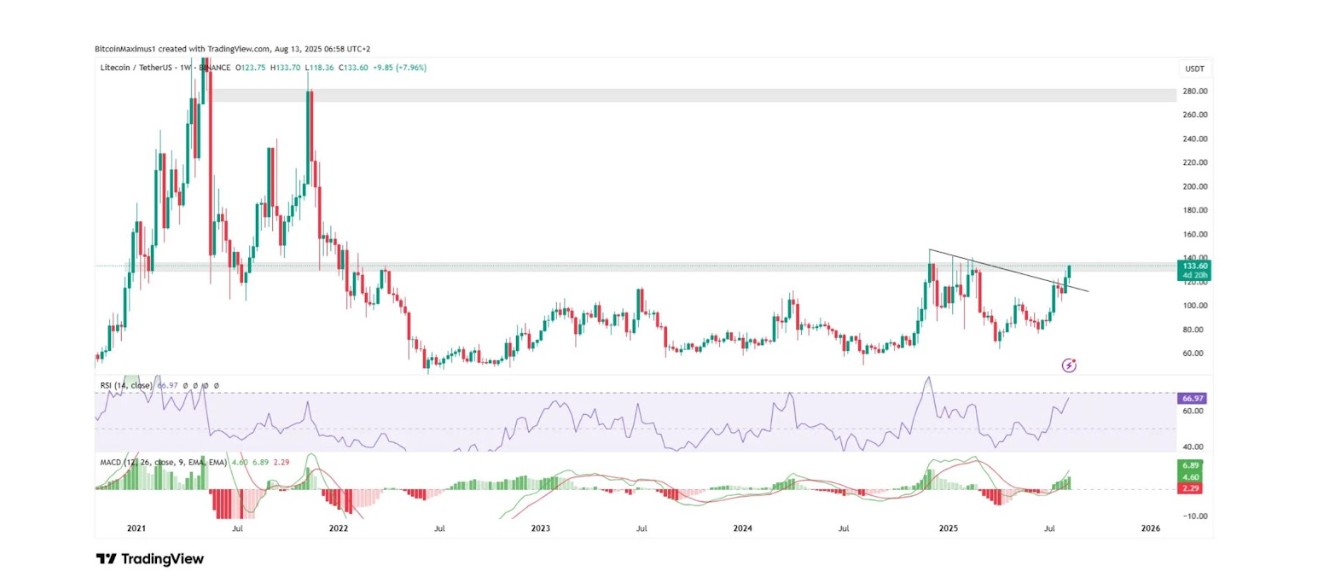Click the purple 66.97 RSI value tag
The image size is (1318, 581).
coord(1192,398)
